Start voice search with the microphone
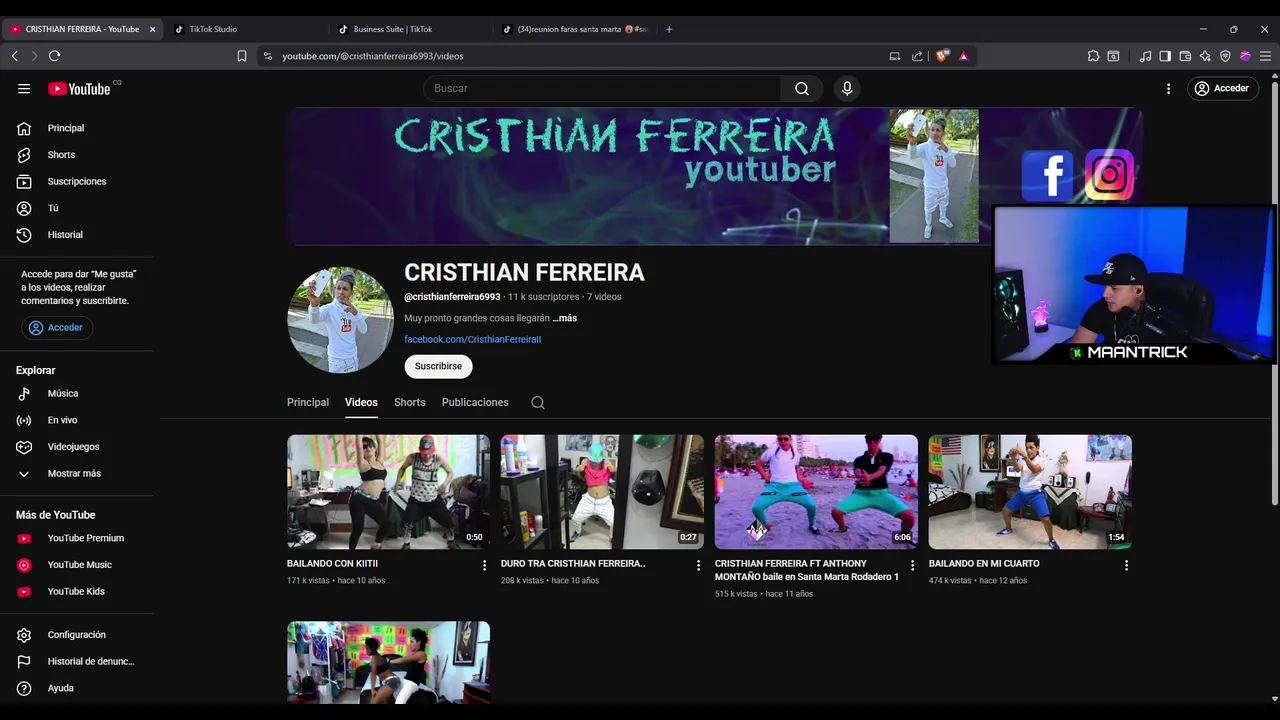The width and height of the screenshot is (1280, 720). [x=847, y=88]
